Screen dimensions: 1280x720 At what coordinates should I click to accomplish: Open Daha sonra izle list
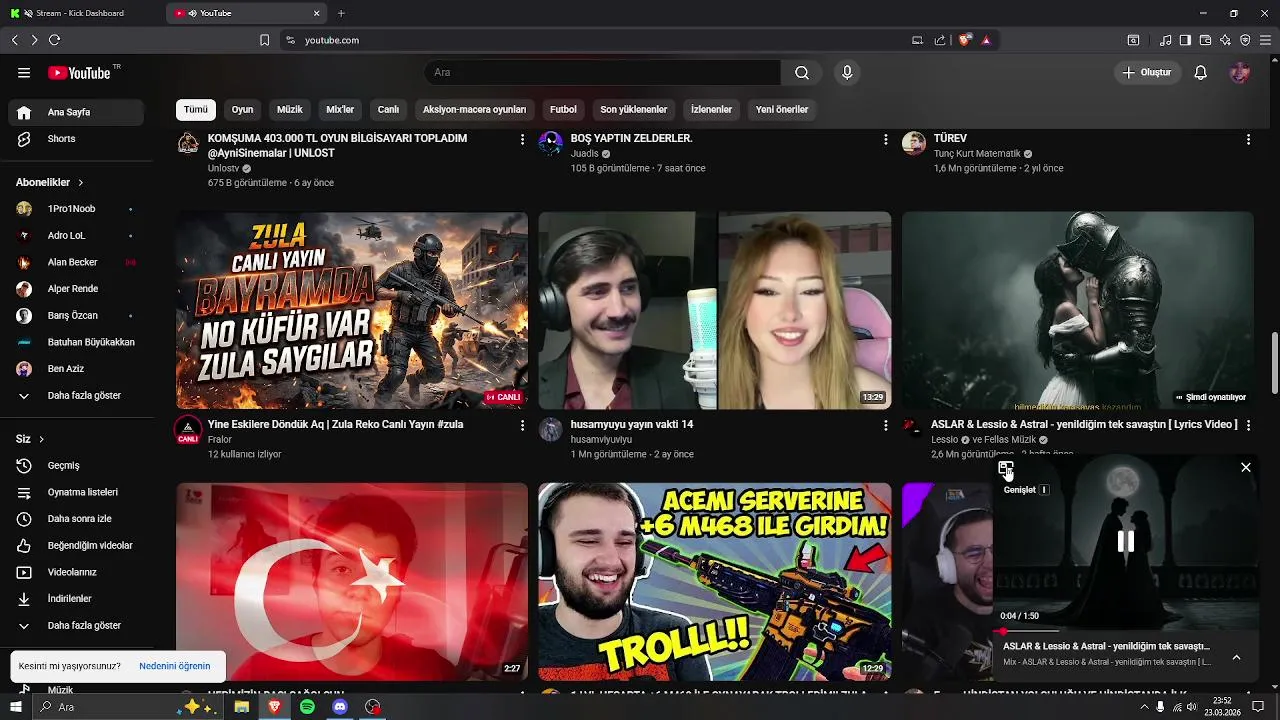pos(76,519)
